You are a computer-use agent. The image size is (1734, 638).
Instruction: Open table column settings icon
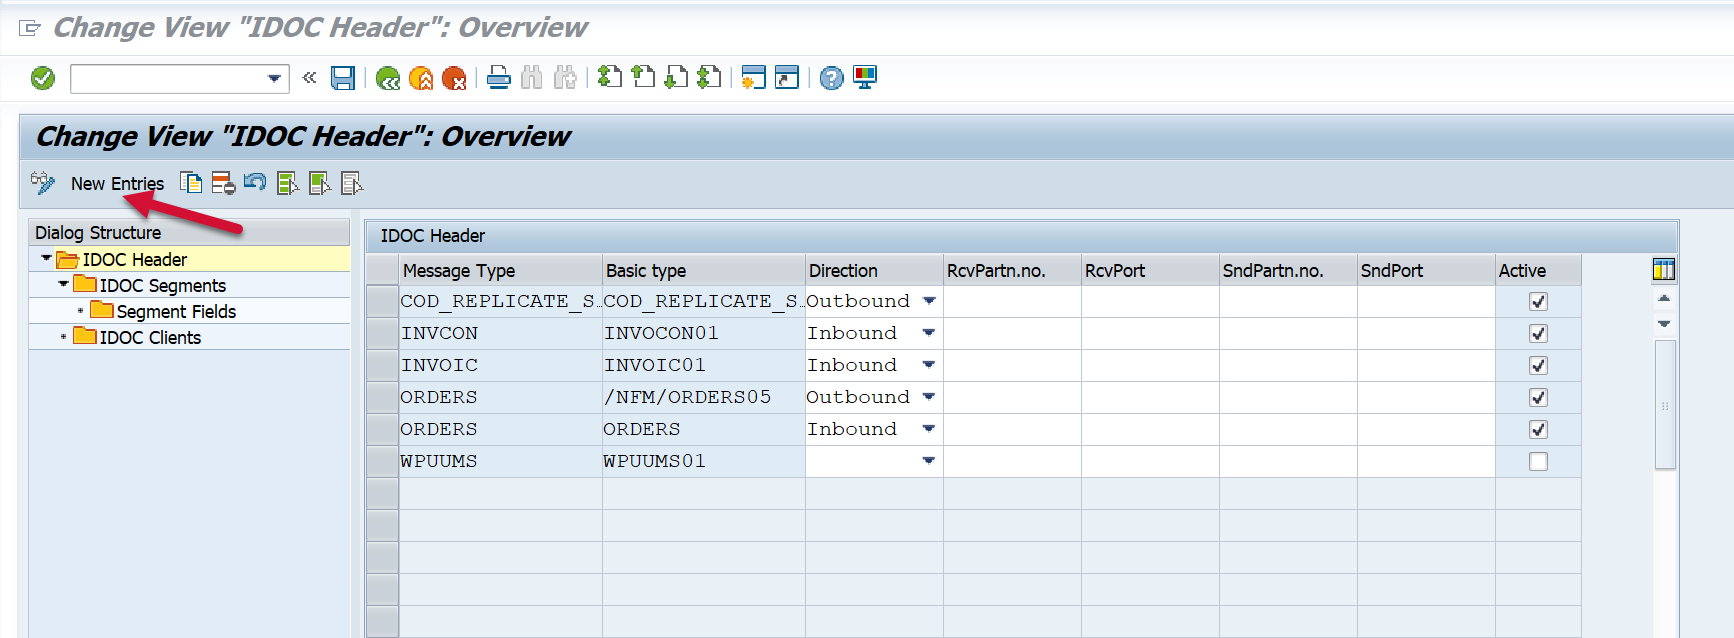click(x=1663, y=269)
